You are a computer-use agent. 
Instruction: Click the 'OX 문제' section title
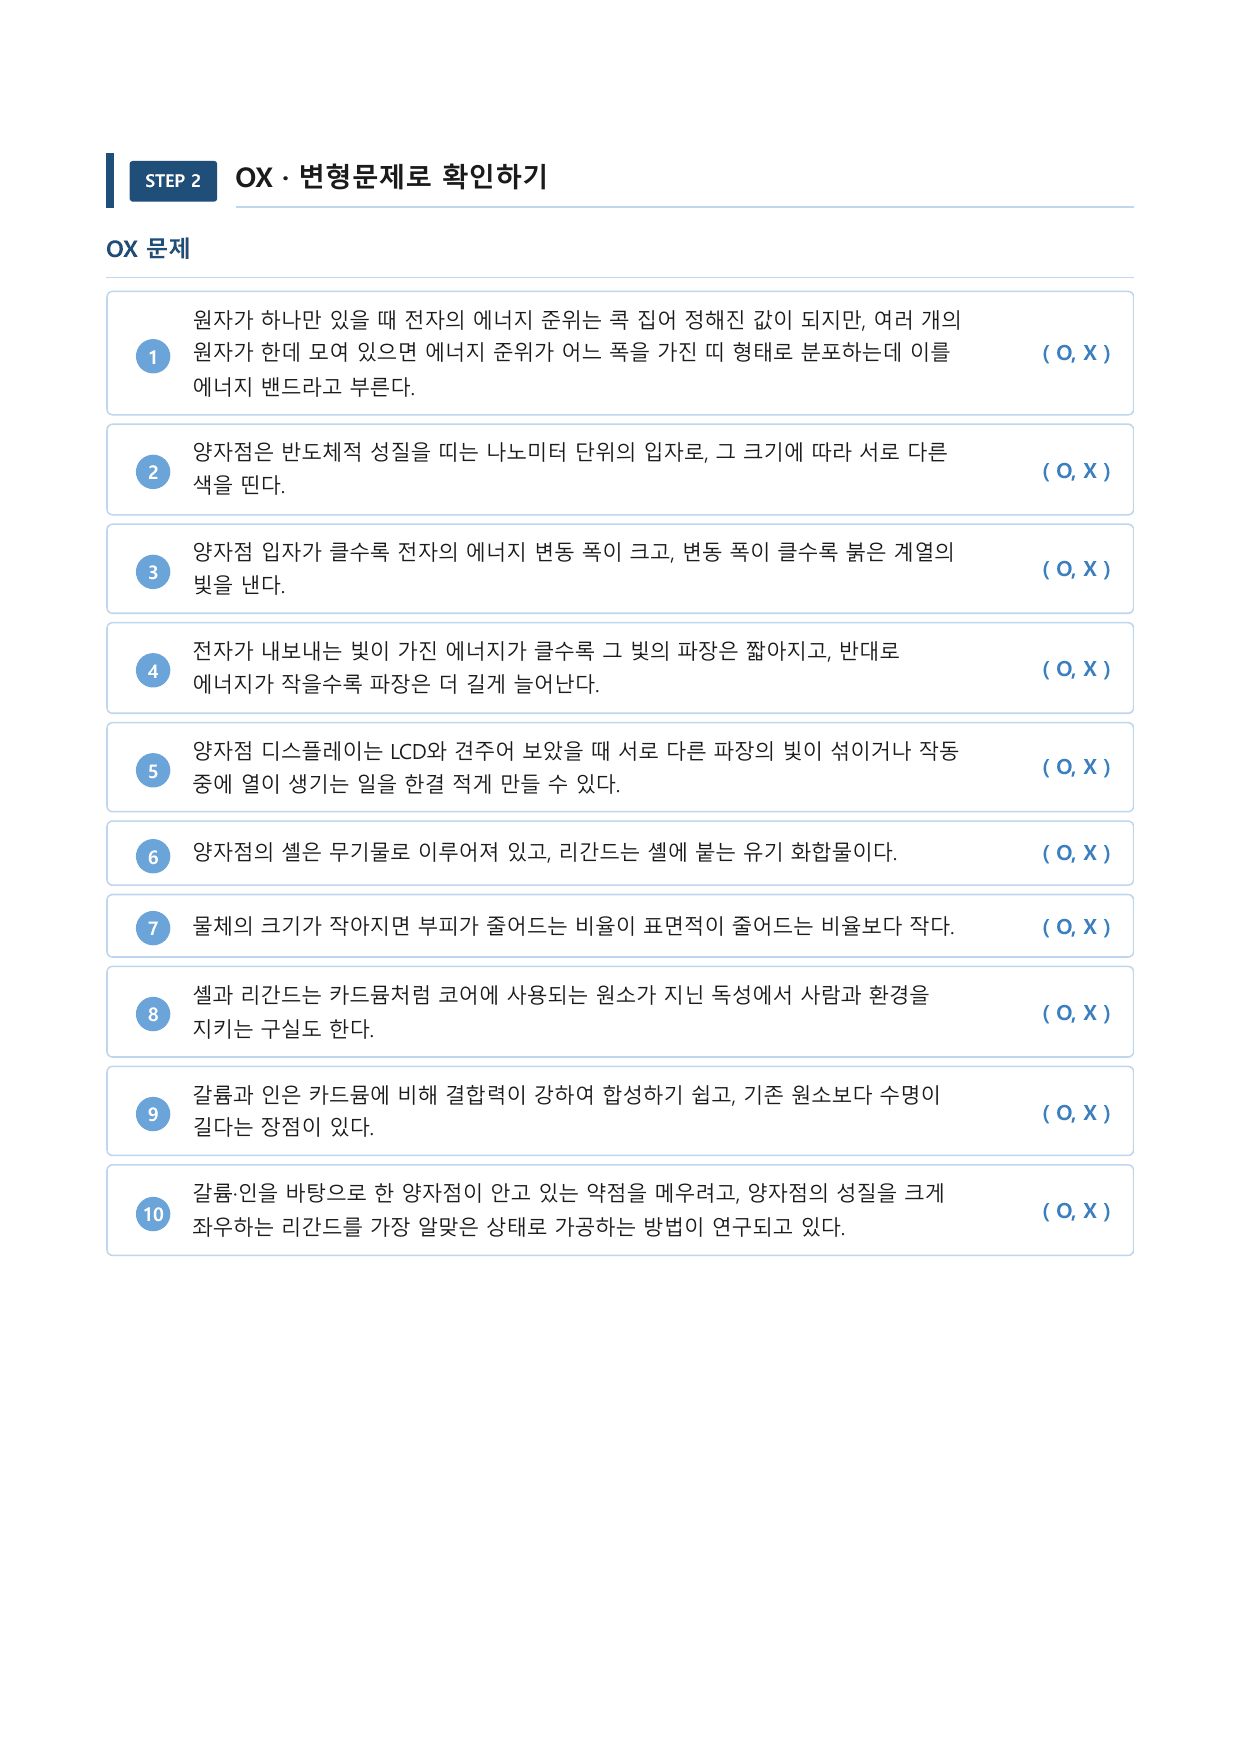[x=148, y=249]
